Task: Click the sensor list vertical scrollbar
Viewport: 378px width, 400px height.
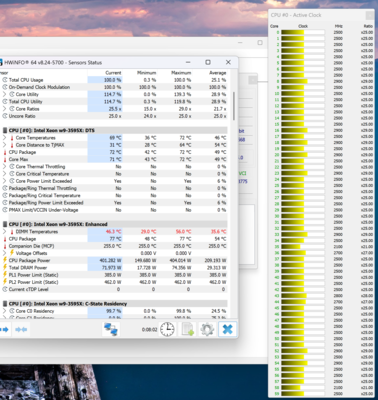Action: pos(234,106)
